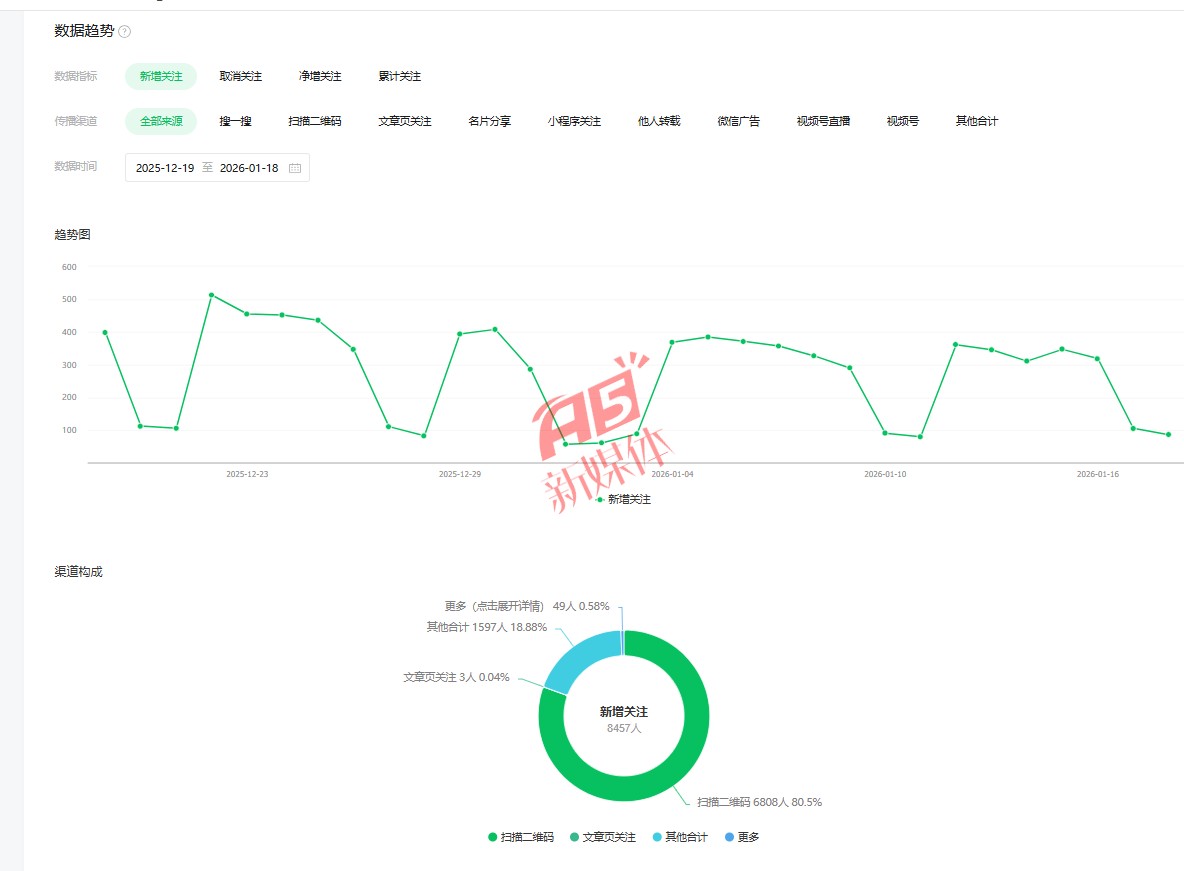This screenshot has height=871, width=1184.
Task: Switch channel to 搜一搜
Action: [235, 121]
